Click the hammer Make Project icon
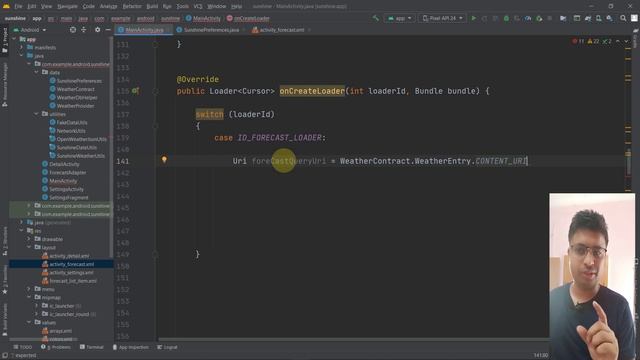640x360 pixels. pos(376,18)
